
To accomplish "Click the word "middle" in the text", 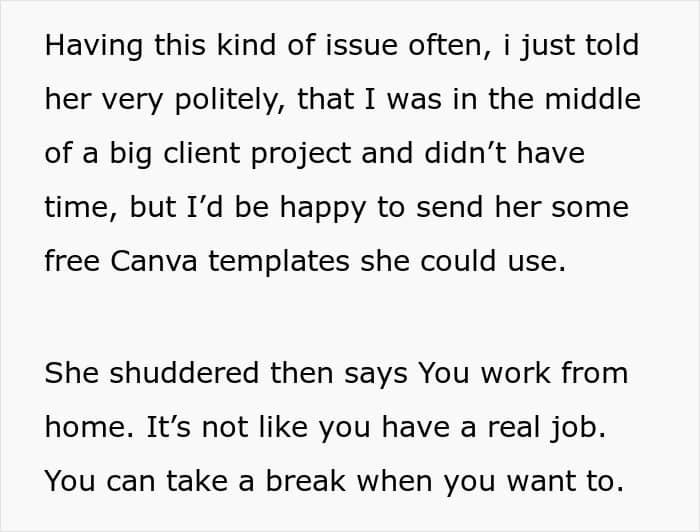I will click(593, 99).
